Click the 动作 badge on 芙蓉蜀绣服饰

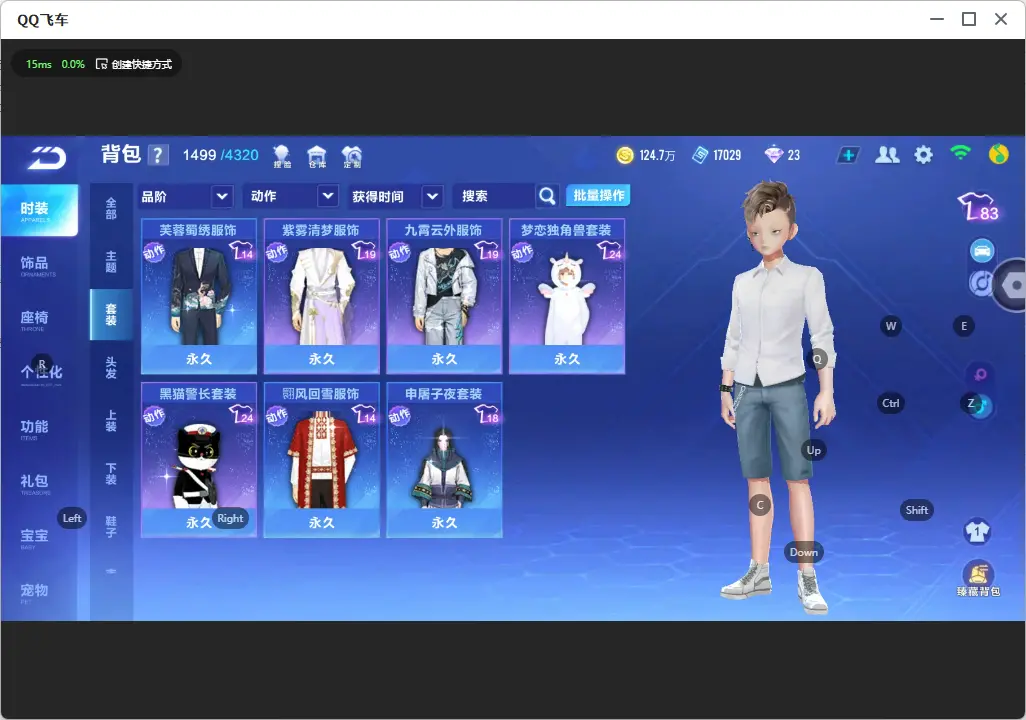point(154,252)
